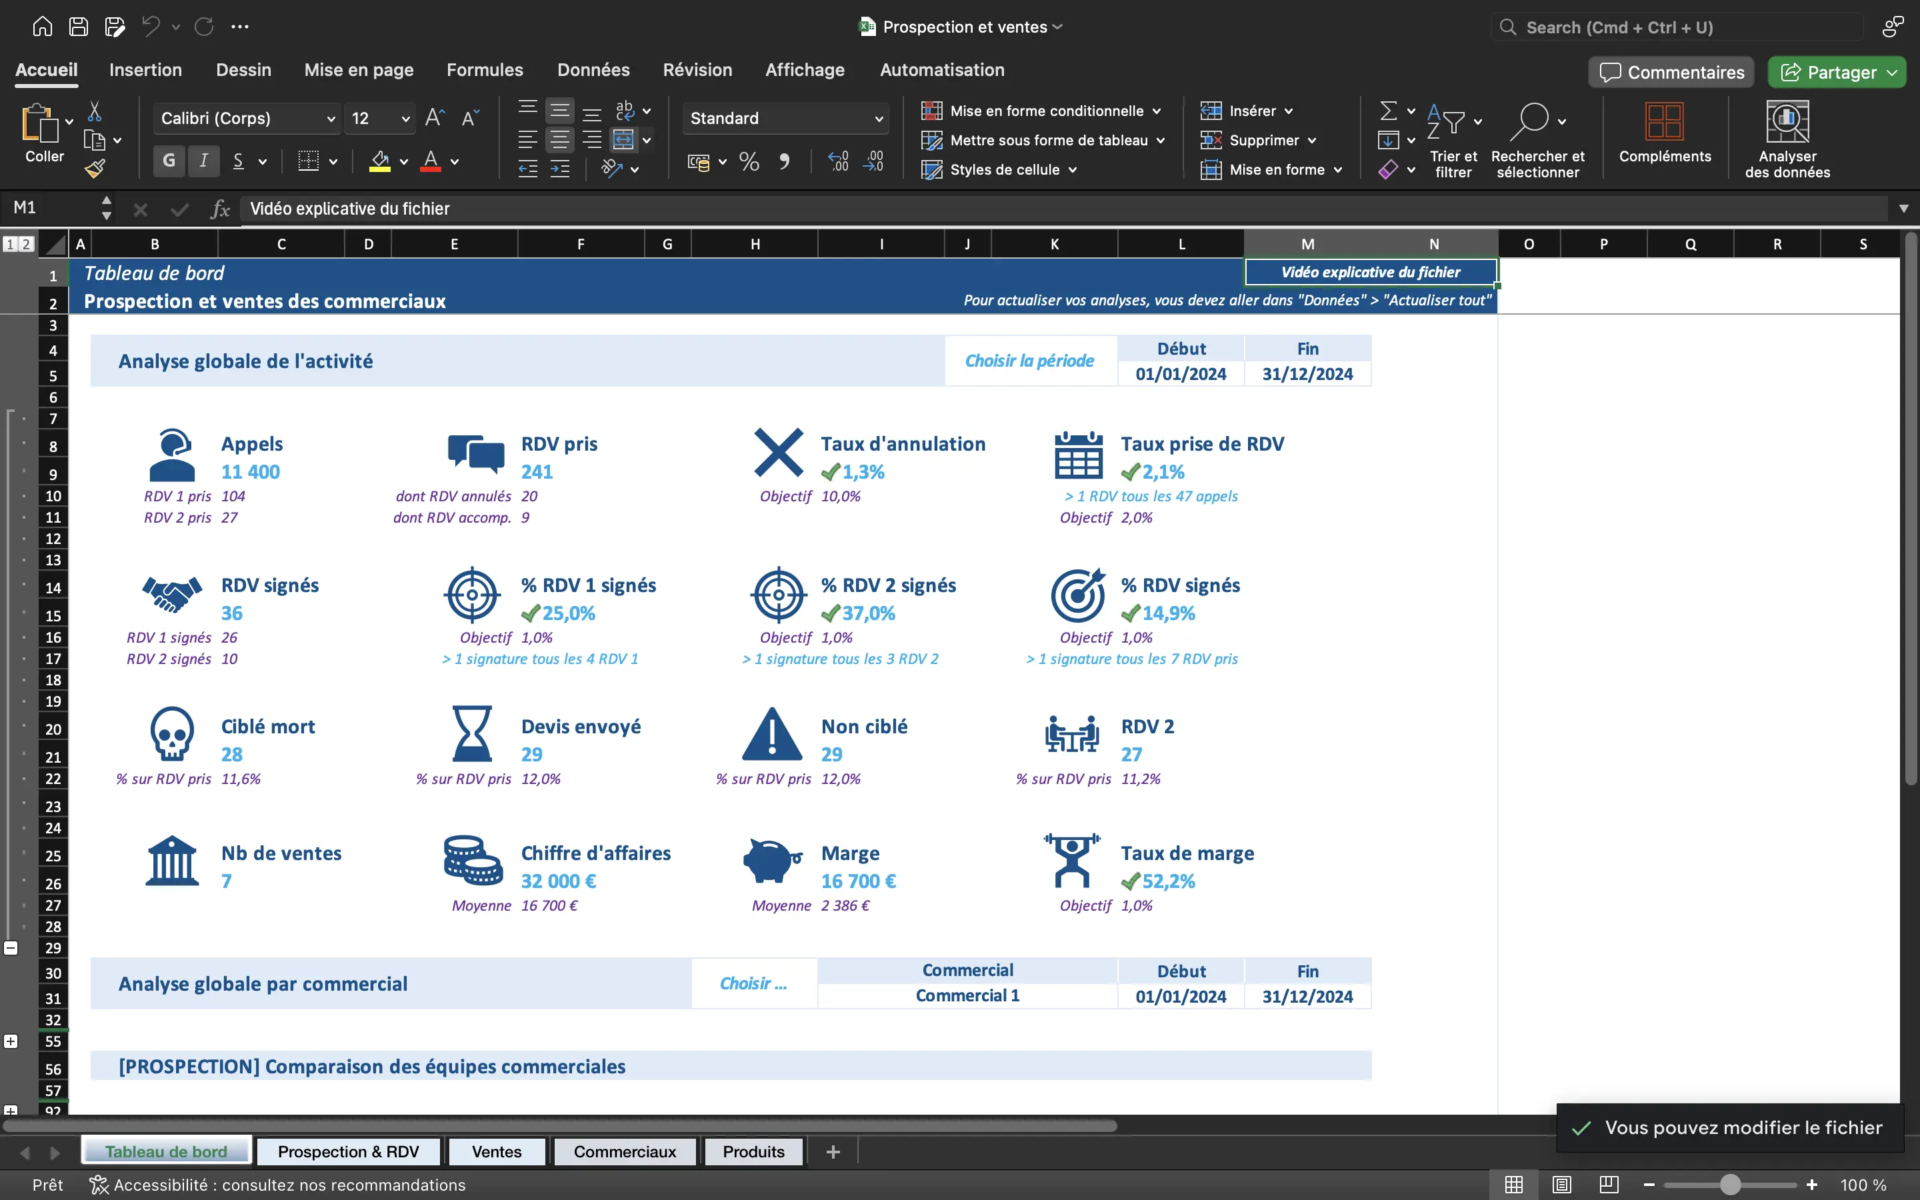Open the Prospection & RDV sheet tab

point(348,1152)
